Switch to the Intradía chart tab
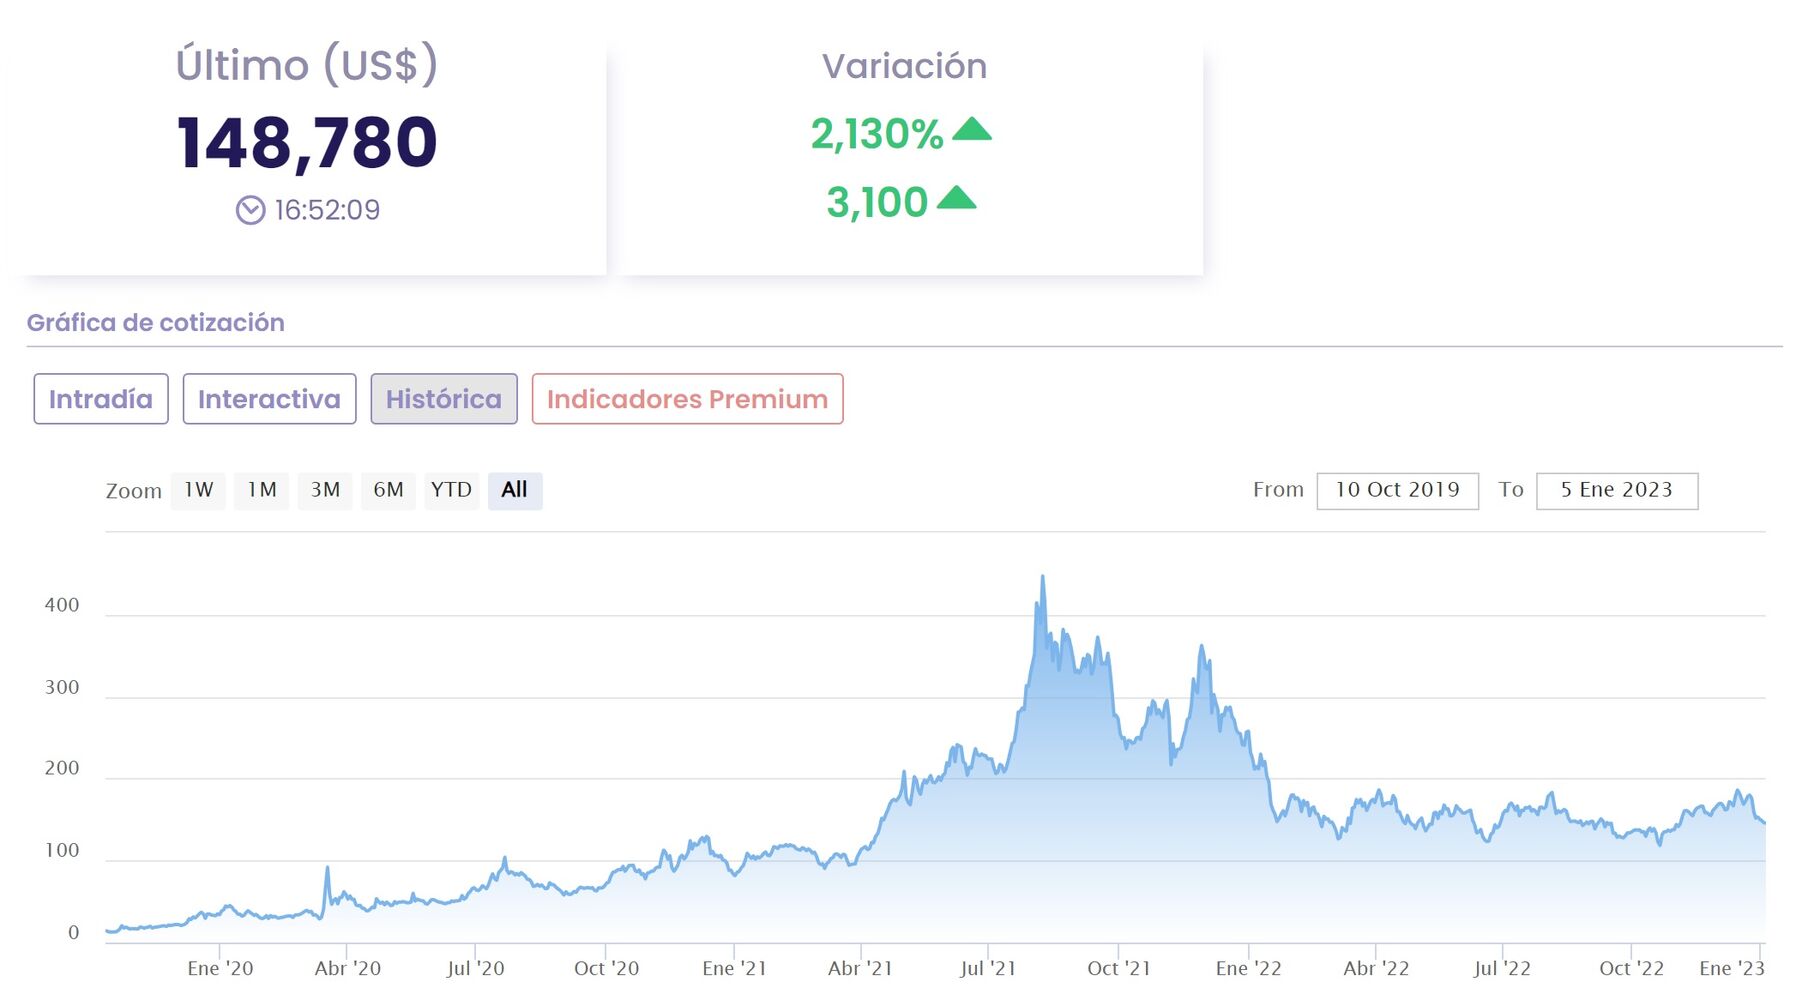The image size is (1796, 1000). (x=101, y=399)
